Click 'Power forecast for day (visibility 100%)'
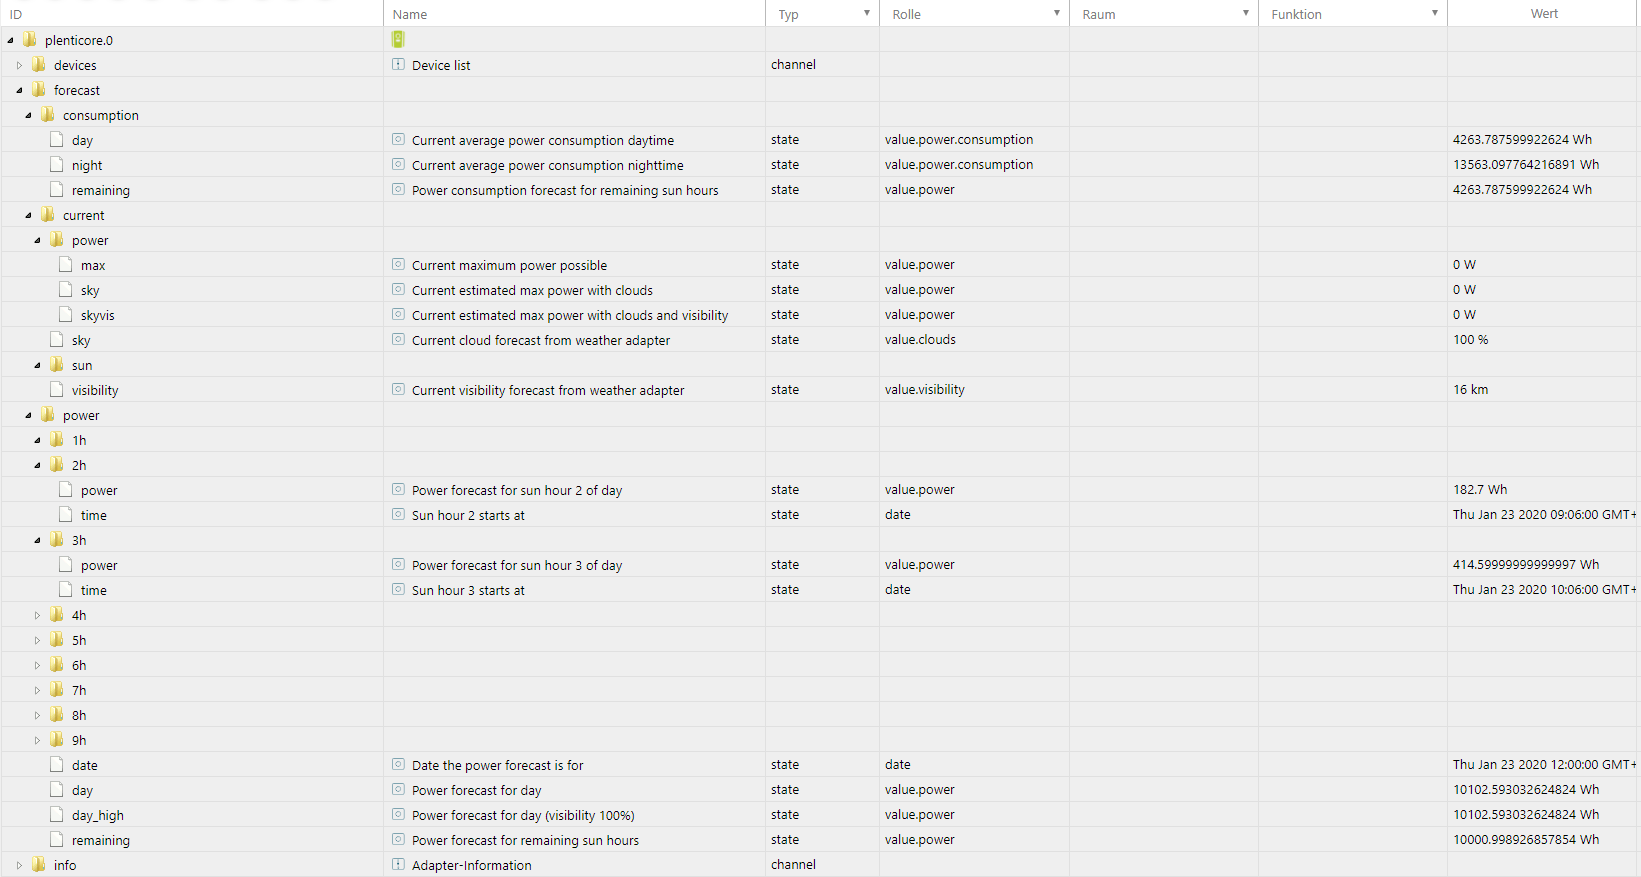The width and height of the screenshot is (1641, 877). [x=523, y=815]
